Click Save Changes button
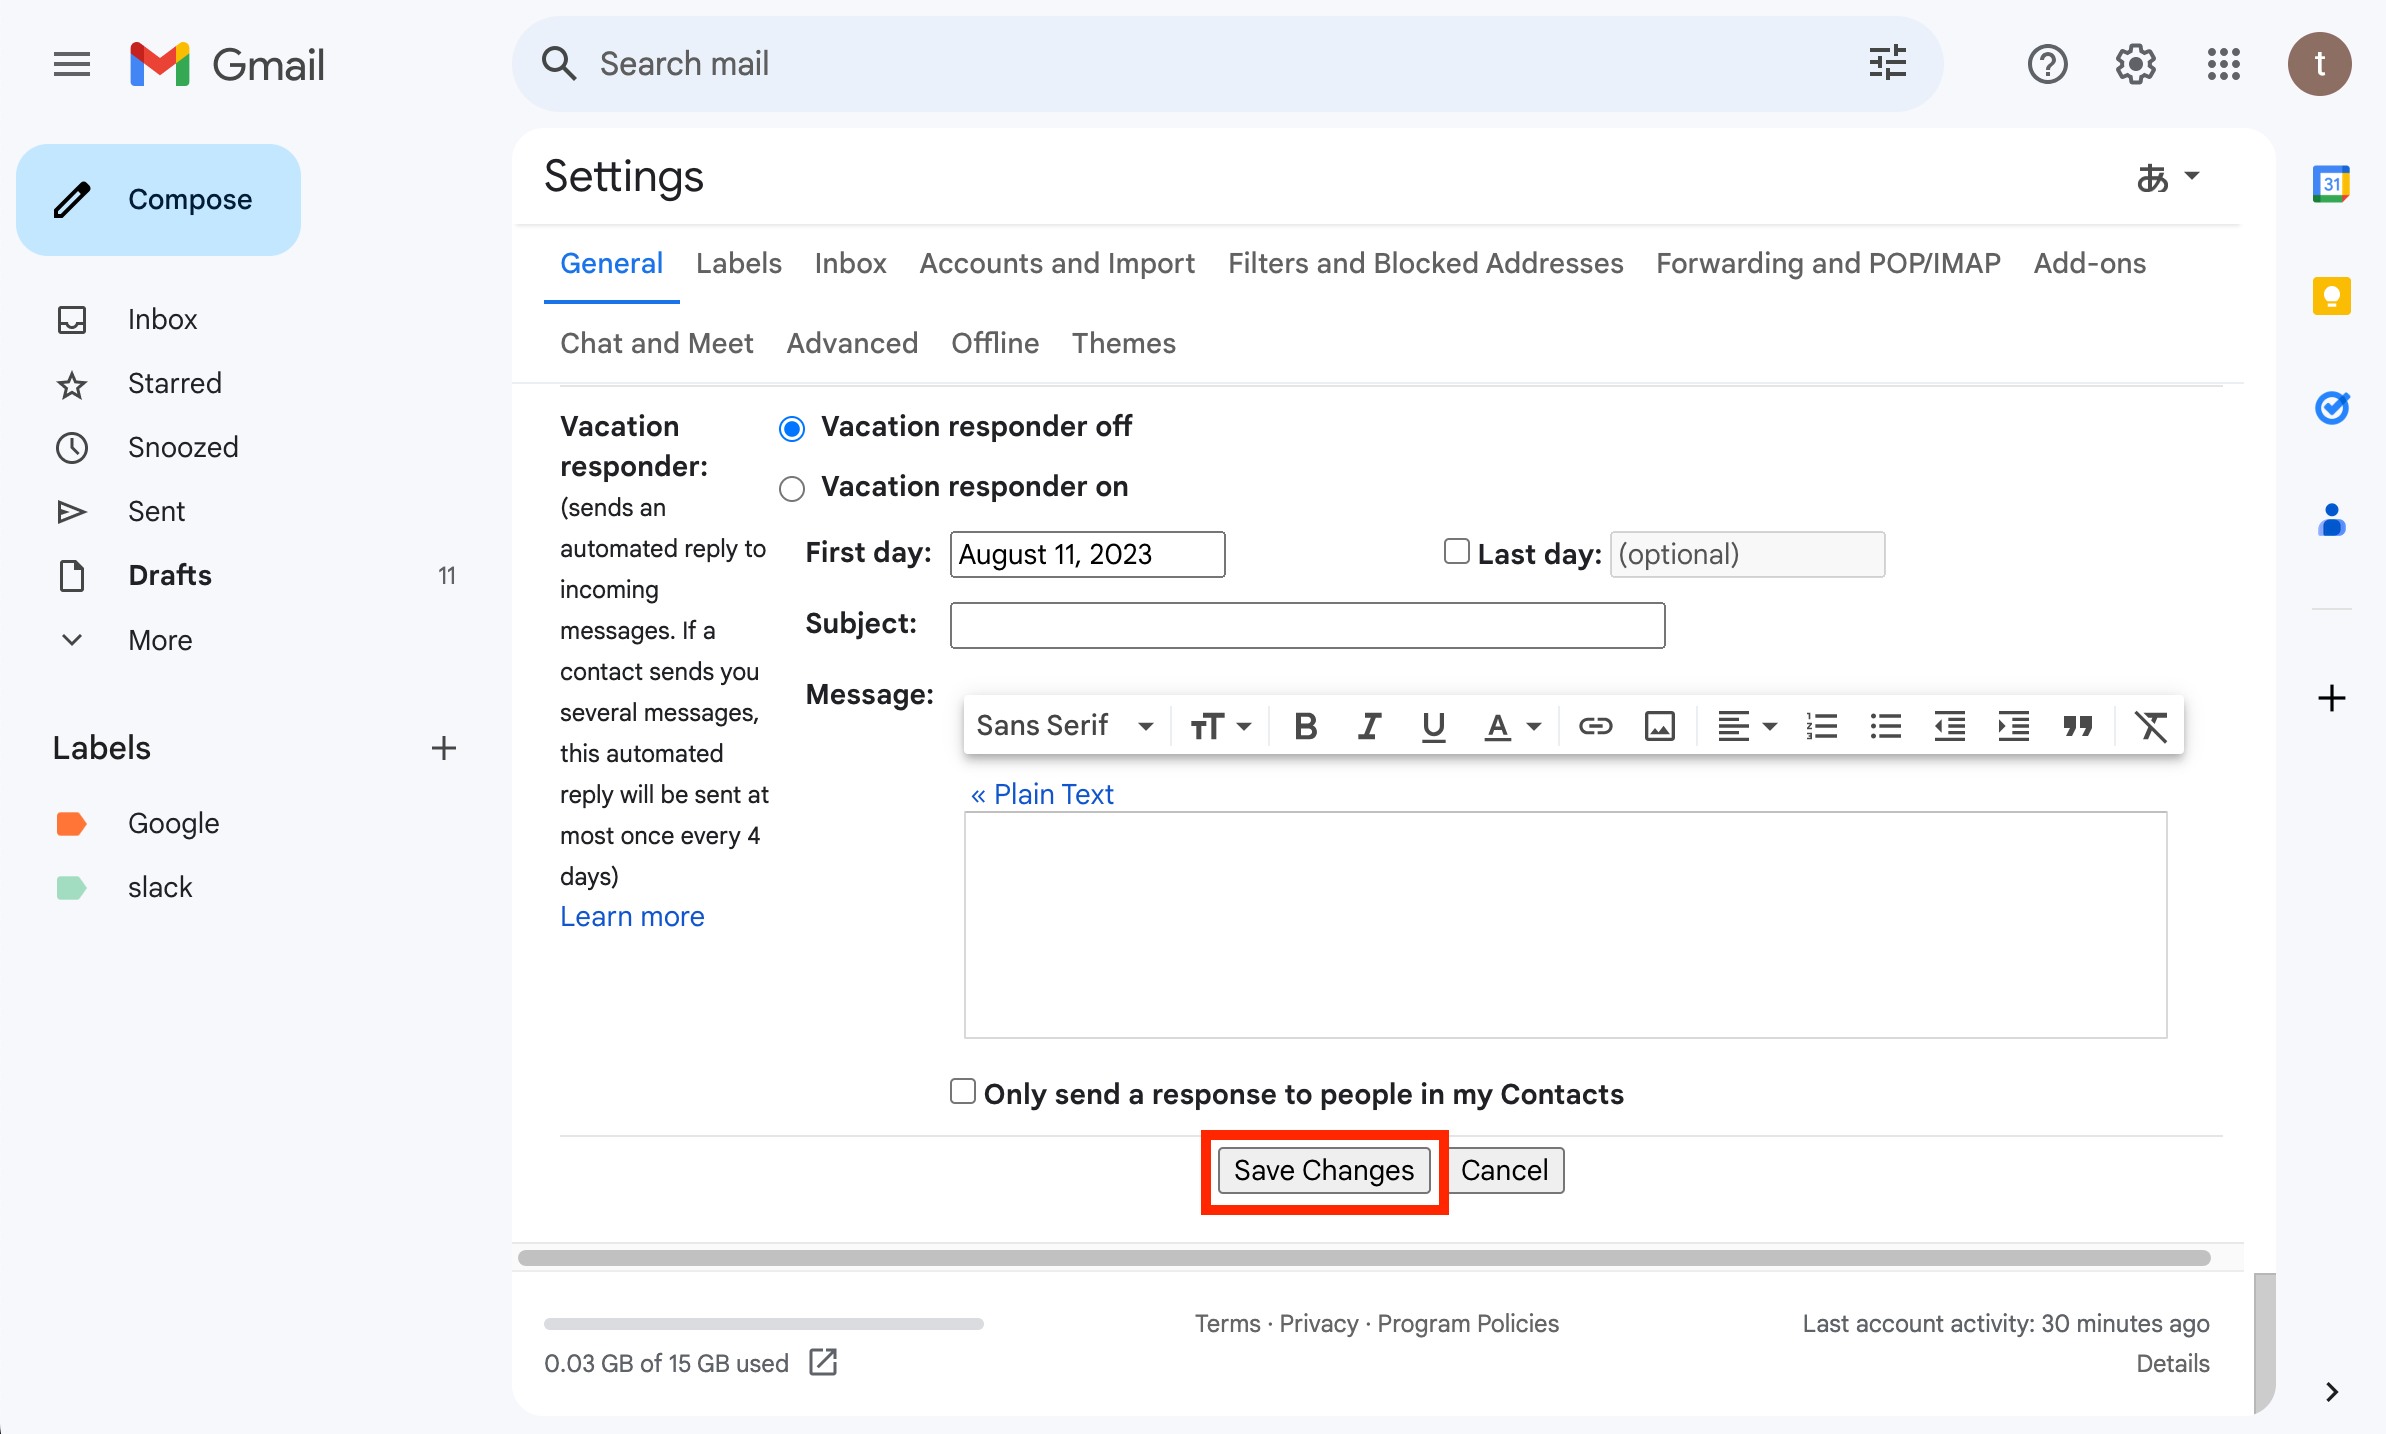2386x1434 pixels. [x=1324, y=1171]
